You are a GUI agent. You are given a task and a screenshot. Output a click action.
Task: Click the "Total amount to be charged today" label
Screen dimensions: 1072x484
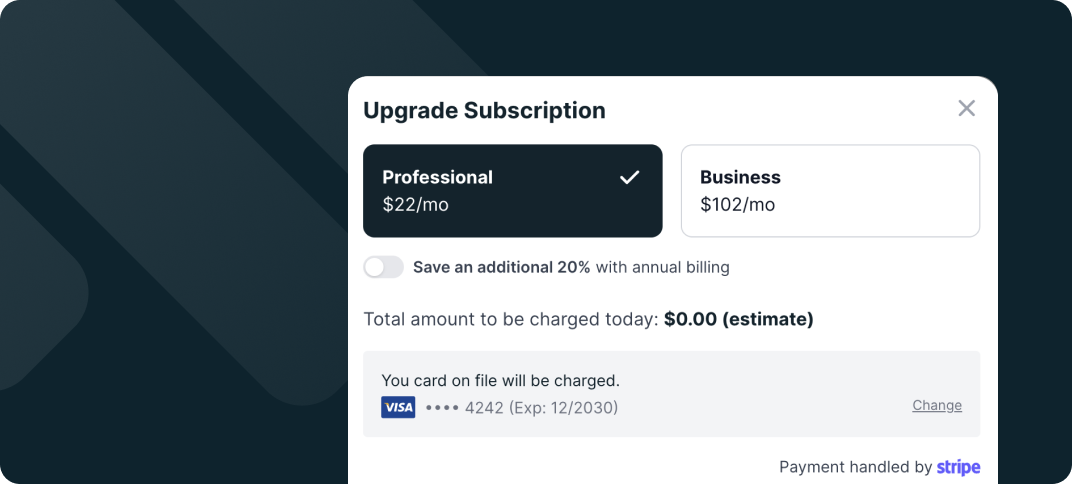pos(510,320)
